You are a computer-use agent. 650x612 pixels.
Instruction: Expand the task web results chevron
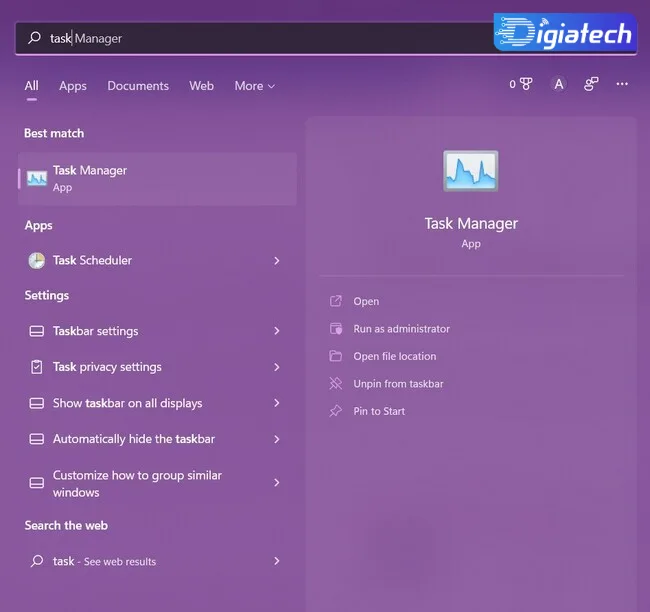(276, 561)
